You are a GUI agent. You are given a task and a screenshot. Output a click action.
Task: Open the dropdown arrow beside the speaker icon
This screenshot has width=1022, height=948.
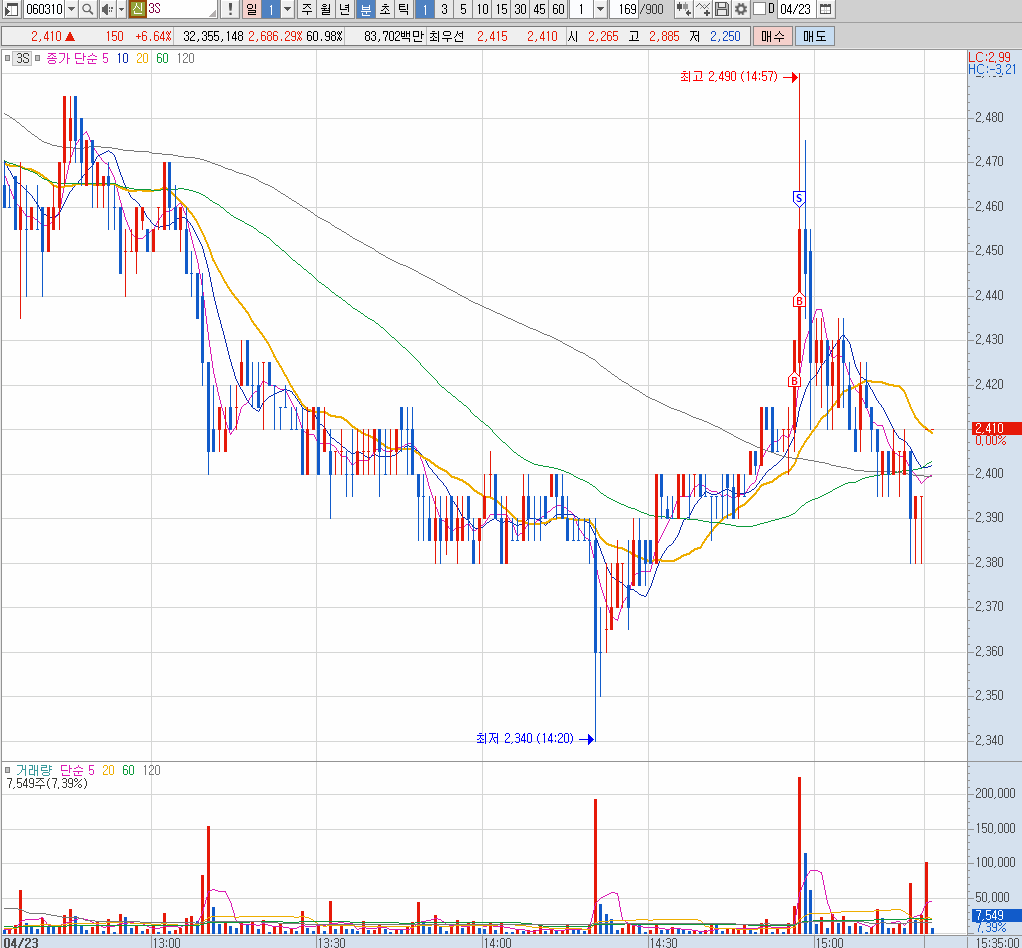pos(121,10)
